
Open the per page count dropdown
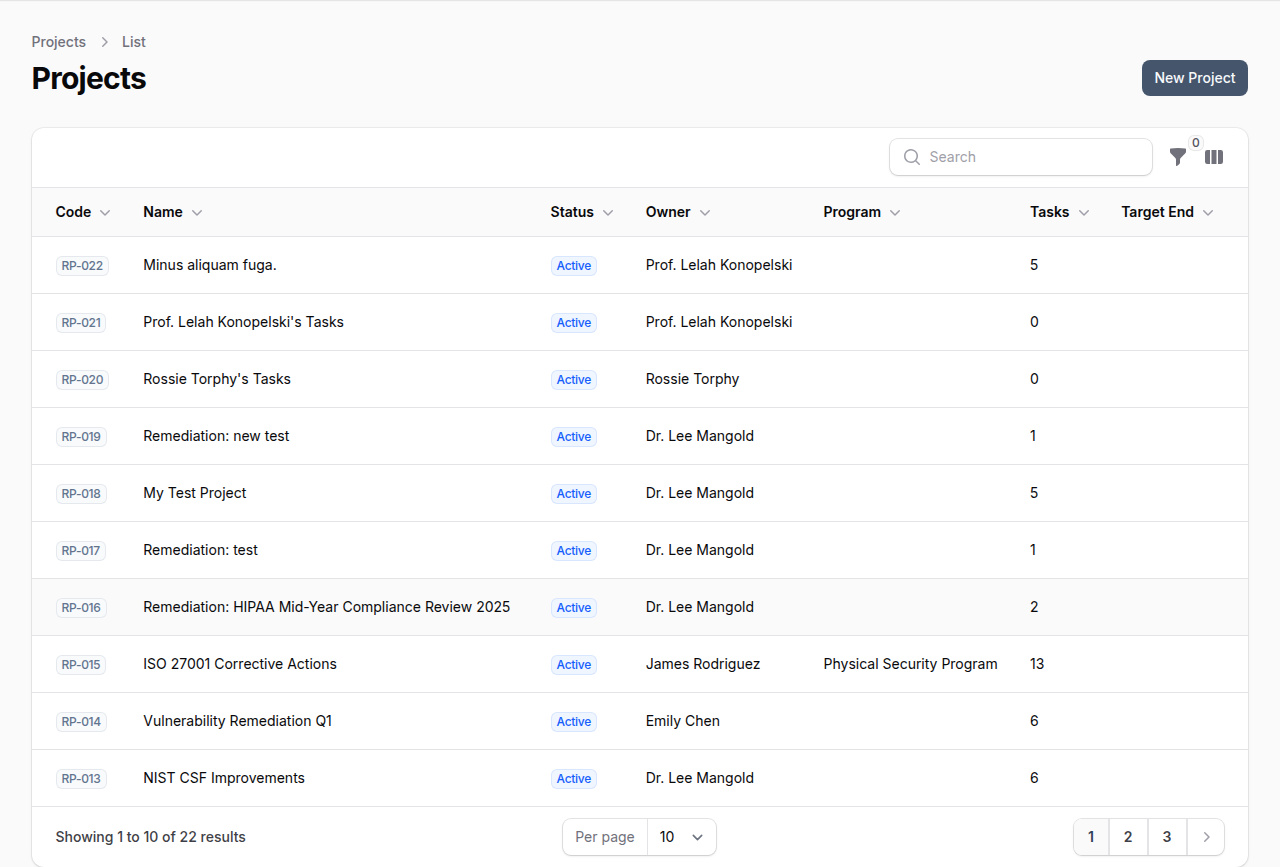pyautogui.click(x=682, y=837)
